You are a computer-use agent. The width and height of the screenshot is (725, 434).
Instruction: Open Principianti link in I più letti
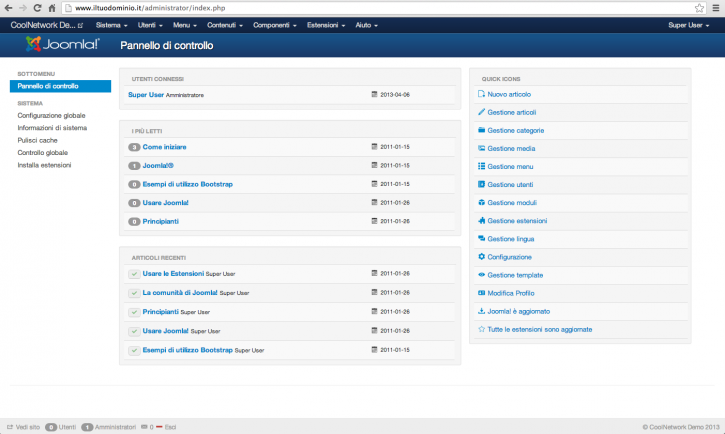[x=160, y=221]
